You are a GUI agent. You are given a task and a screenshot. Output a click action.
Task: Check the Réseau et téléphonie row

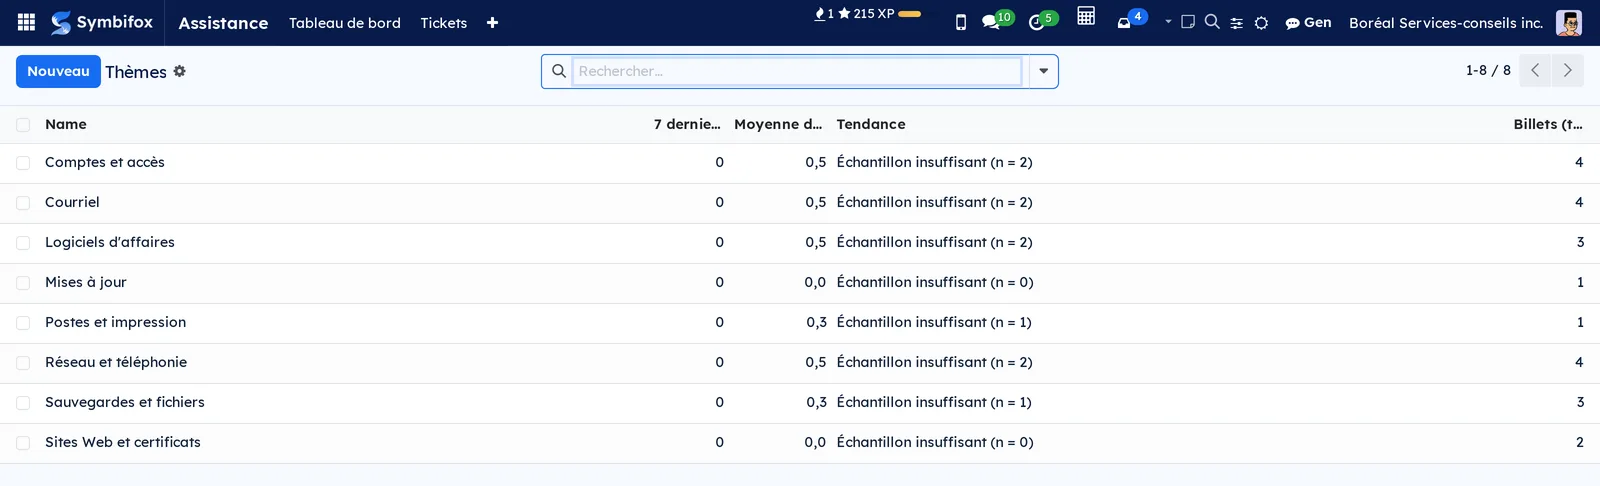[23, 363]
